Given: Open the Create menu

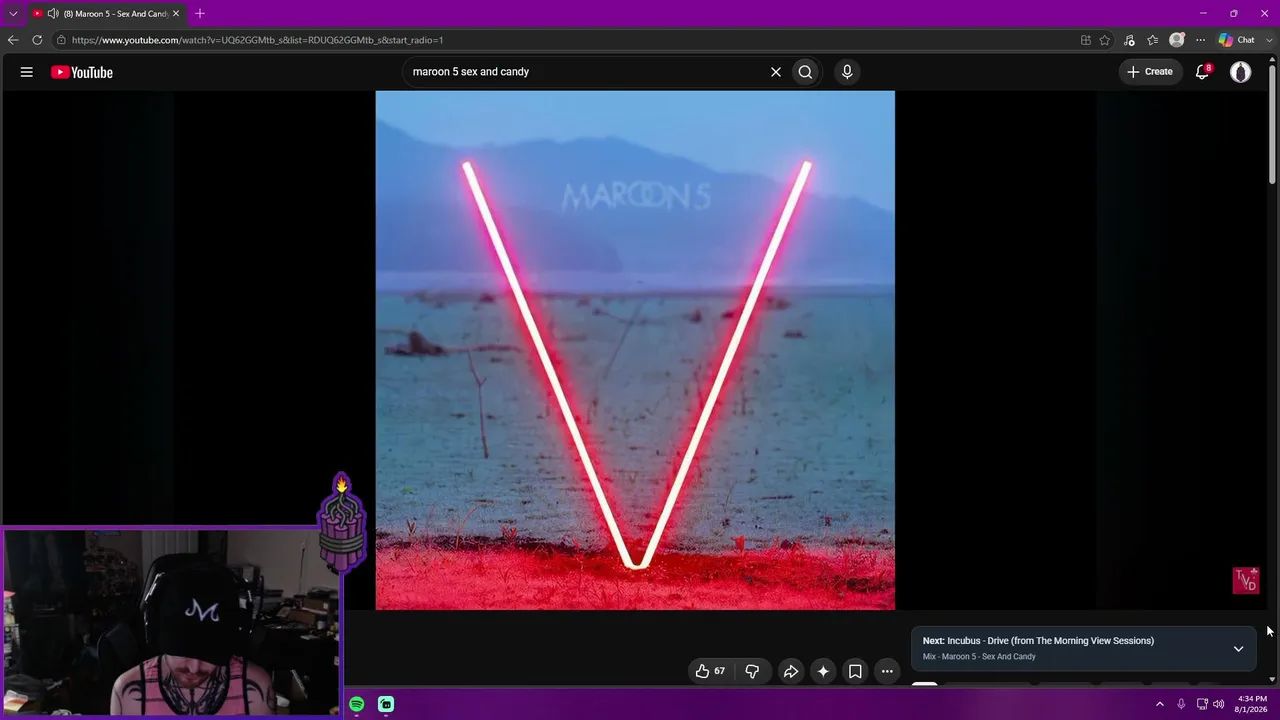Looking at the screenshot, I should click(1150, 72).
